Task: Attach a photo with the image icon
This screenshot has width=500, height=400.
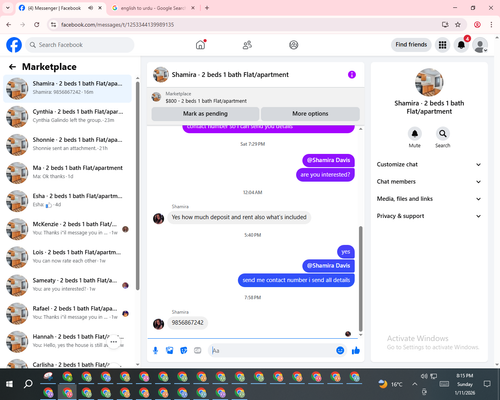Action: 169,350
